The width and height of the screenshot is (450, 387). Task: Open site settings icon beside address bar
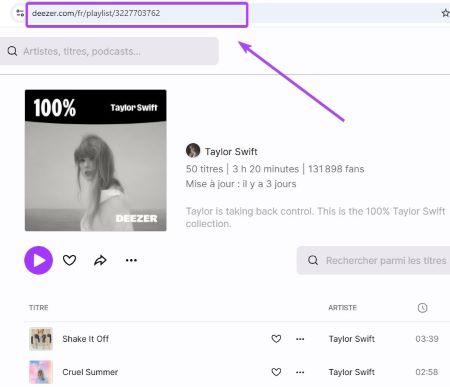[20, 13]
